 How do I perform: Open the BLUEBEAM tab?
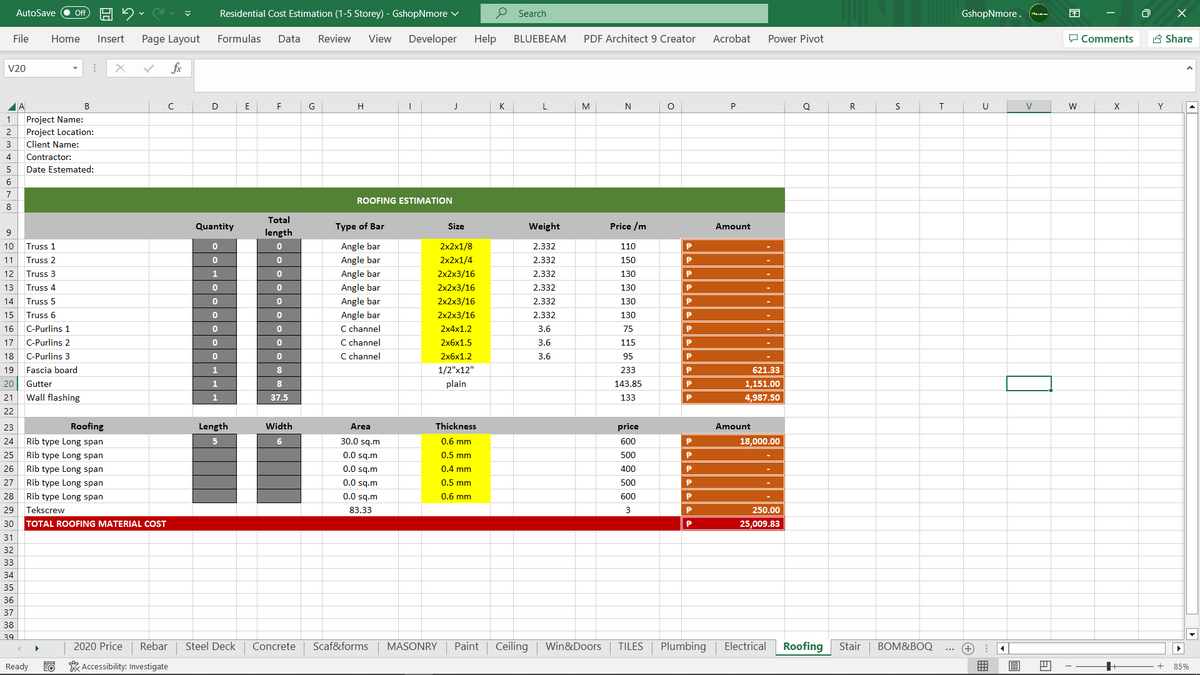pyautogui.click(x=540, y=38)
